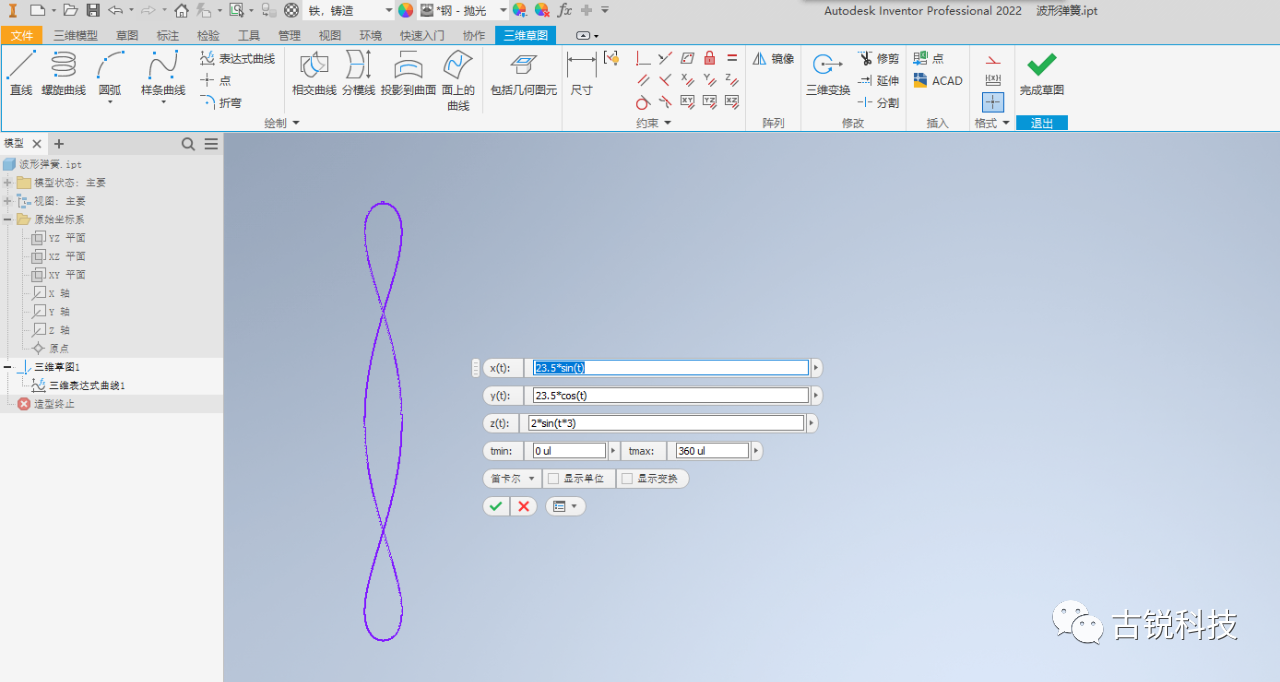This screenshot has width=1280, height=682.
Task: Click the lock (fix) constraint icon
Action: pos(710,58)
